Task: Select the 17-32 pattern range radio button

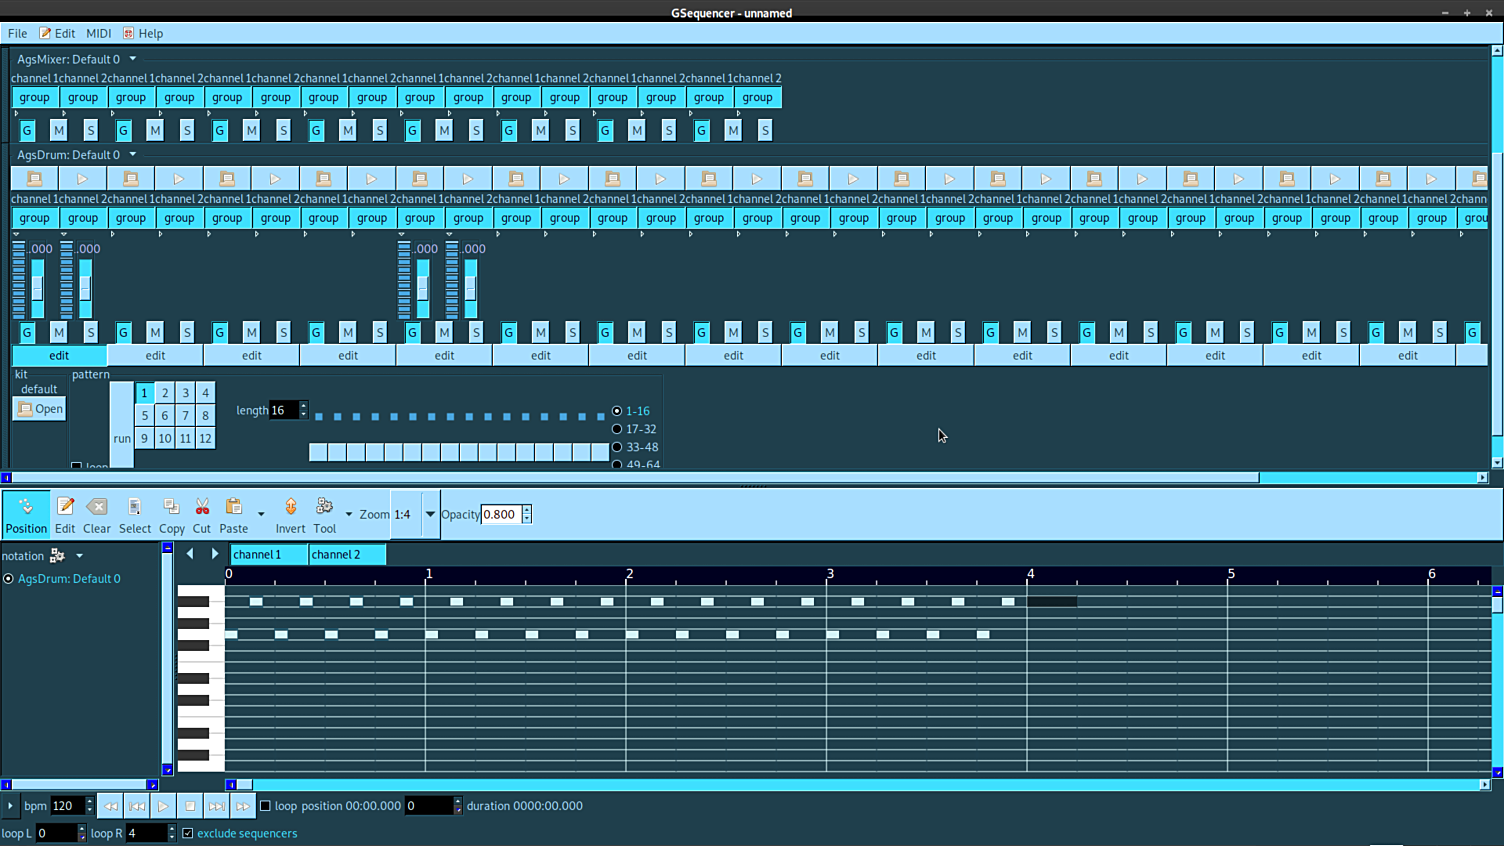Action: tap(617, 429)
